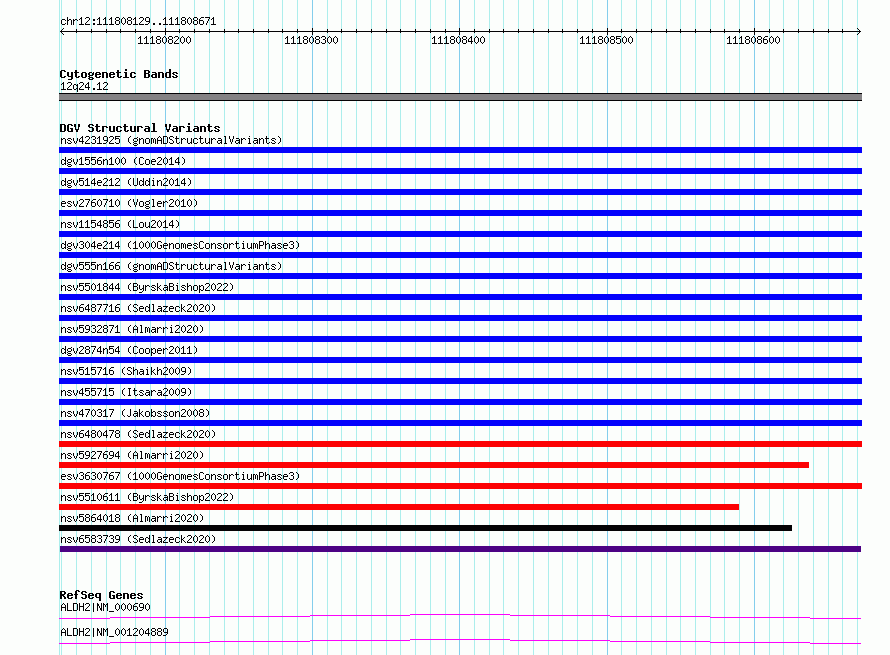Click nsv470317 (Jakobsson2008) label
This screenshot has width=890, height=655.
click(x=135, y=413)
